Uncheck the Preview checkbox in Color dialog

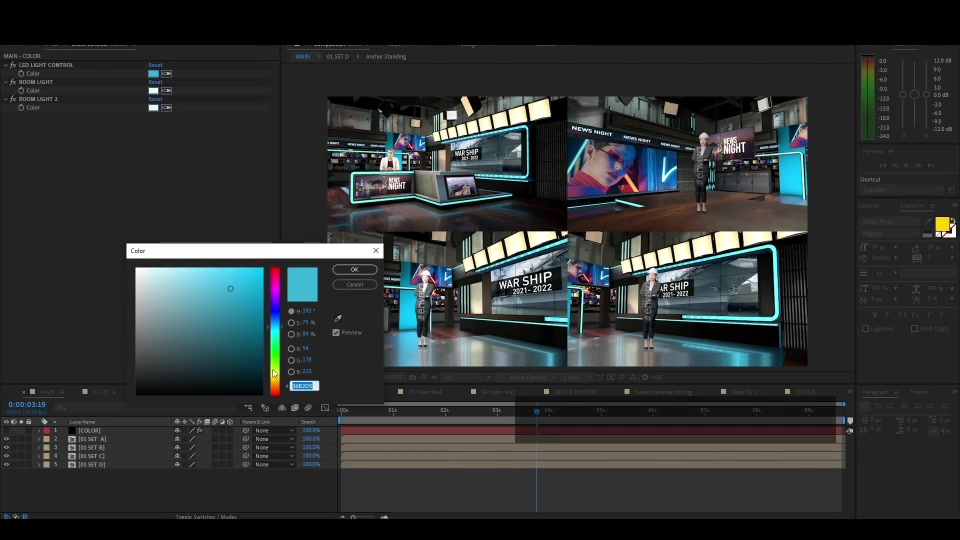click(336, 332)
